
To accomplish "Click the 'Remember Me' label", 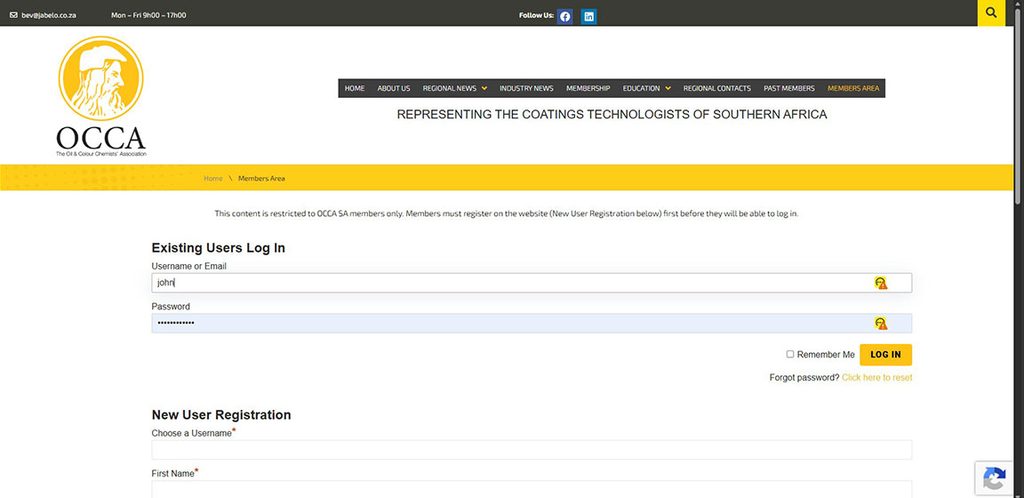I will 825,354.
